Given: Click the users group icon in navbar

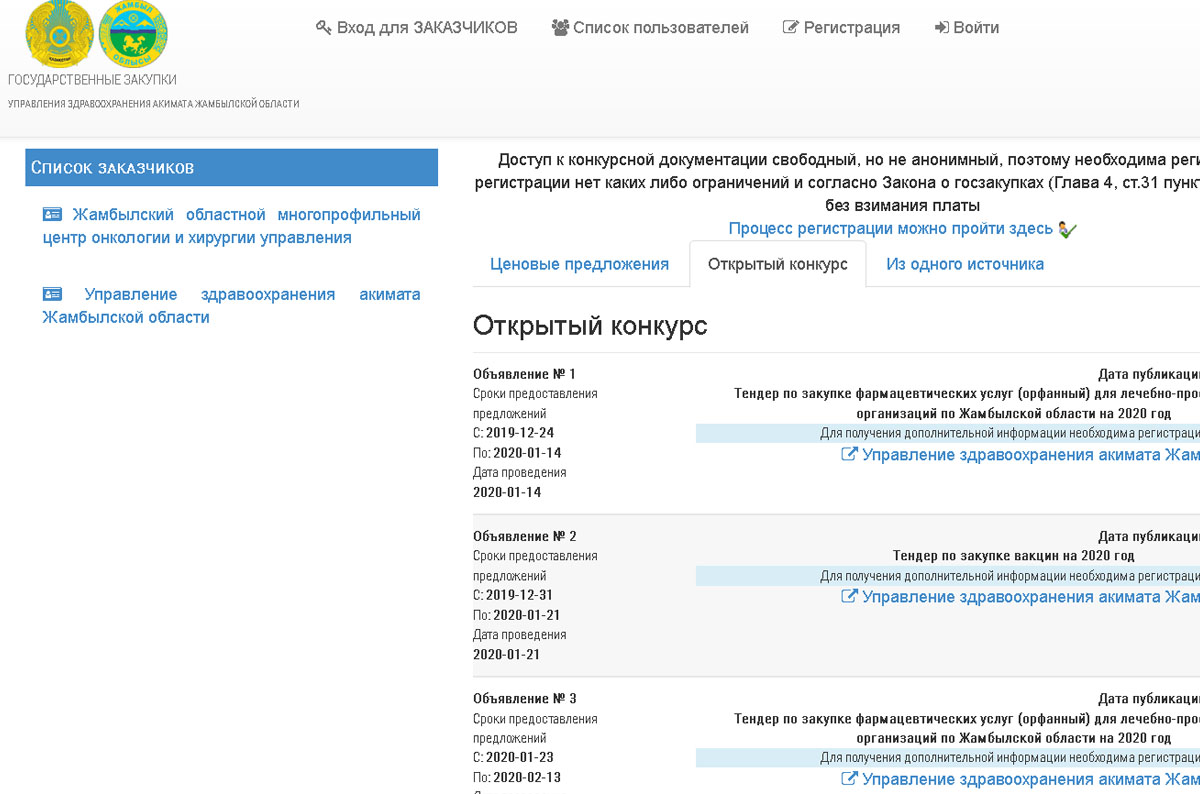Looking at the screenshot, I should pyautogui.click(x=560, y=28).
